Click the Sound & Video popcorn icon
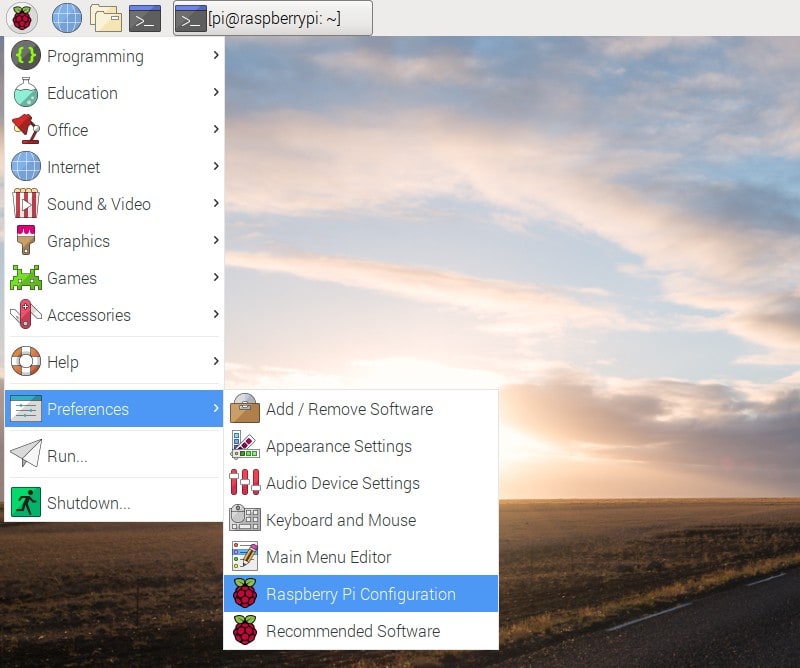The image size is (800, 668). (x=26, y=203)
